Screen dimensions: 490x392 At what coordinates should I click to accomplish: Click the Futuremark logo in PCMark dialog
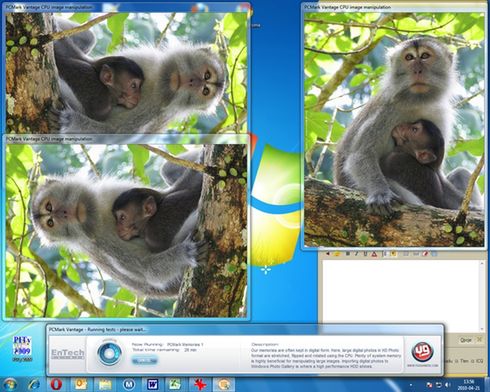coord(422,354)
